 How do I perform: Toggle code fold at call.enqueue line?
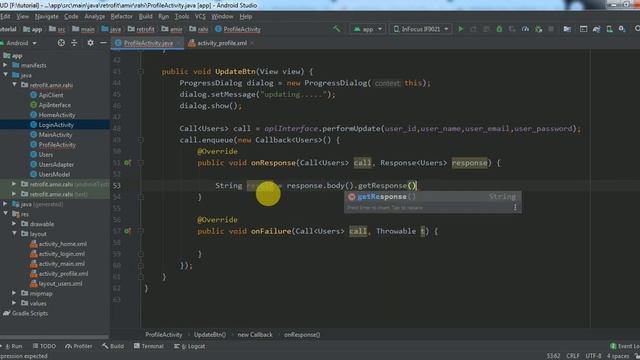[x=140, y=140]
